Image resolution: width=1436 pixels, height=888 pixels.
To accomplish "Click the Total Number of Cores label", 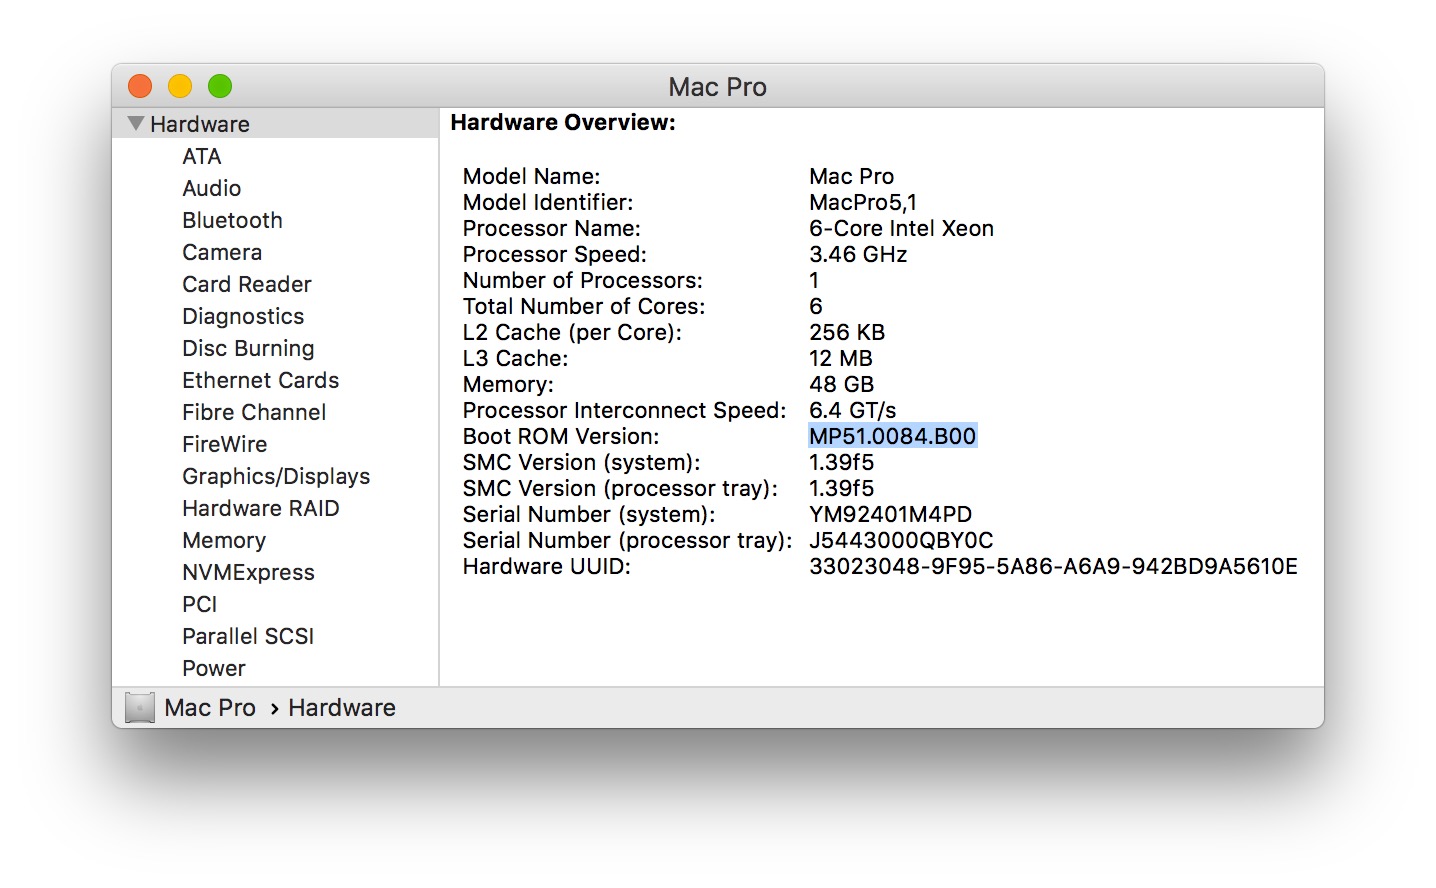I will [x=584, y=306].
